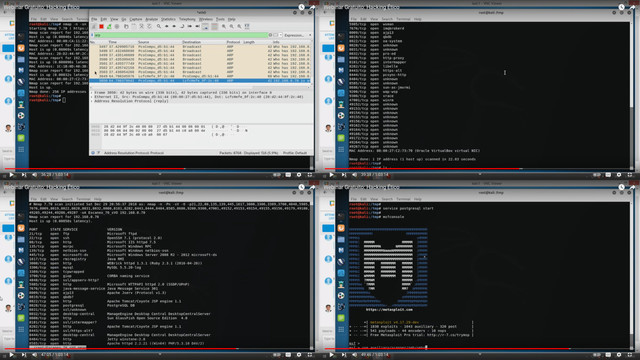Toggle subtitles on the Metasploit video

pos(608,355)
